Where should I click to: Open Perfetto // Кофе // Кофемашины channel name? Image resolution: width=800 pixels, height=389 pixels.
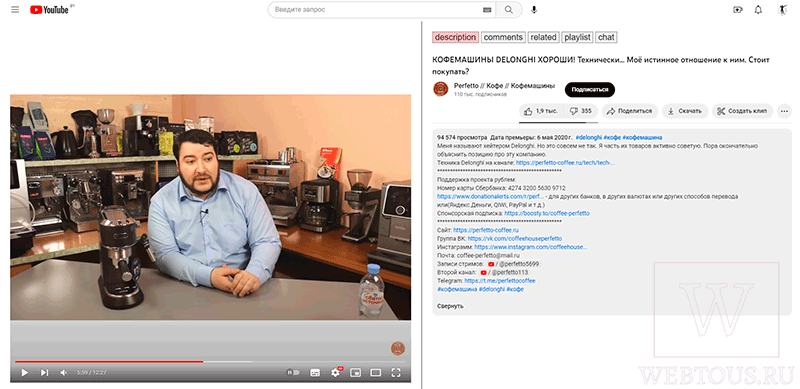pyautogui.click(x=505, y=85)
